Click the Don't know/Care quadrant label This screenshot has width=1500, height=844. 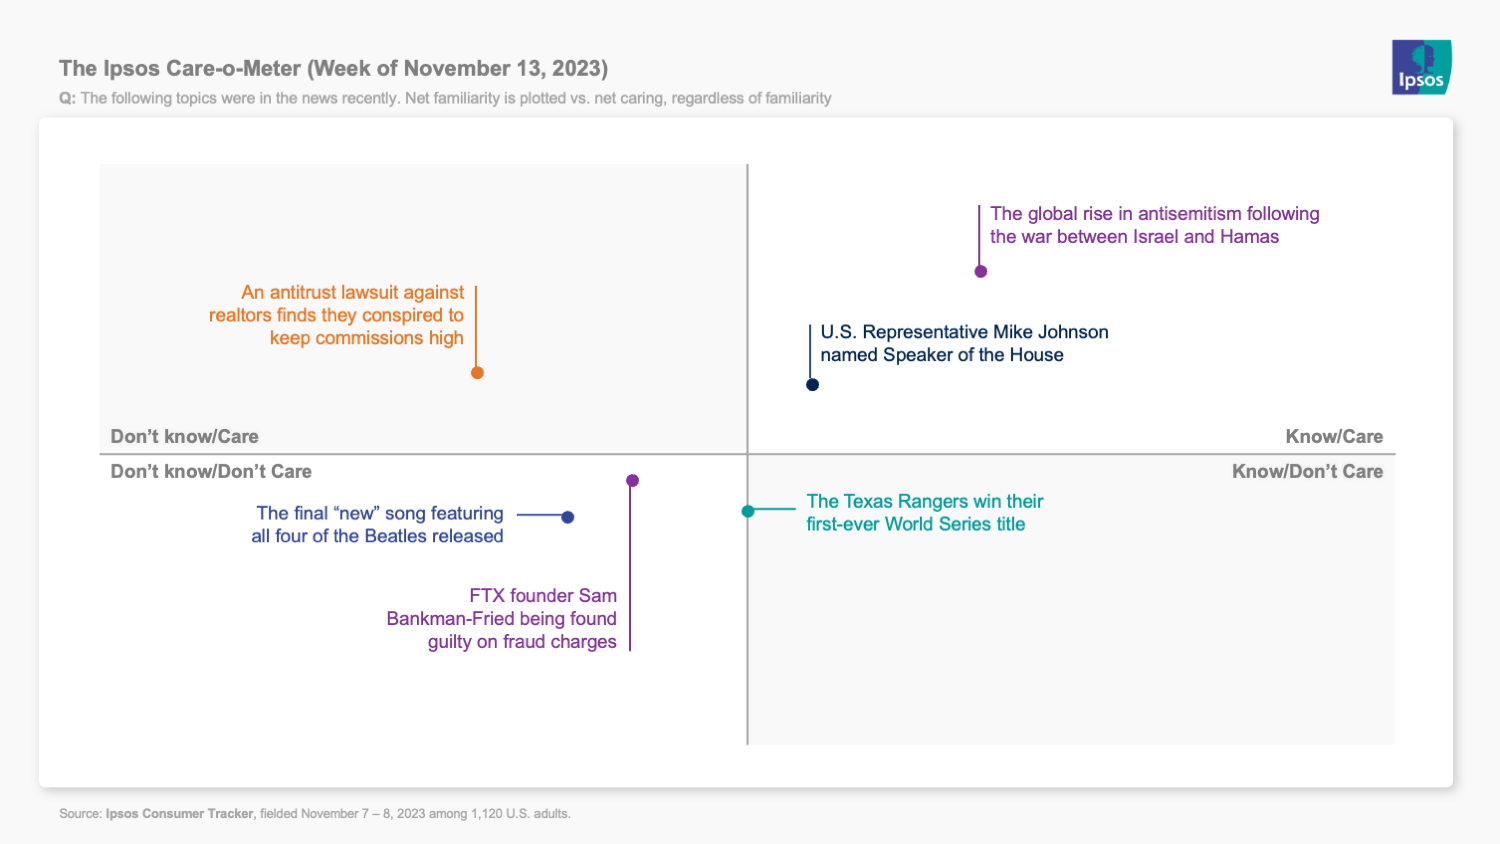pos(184,437)
